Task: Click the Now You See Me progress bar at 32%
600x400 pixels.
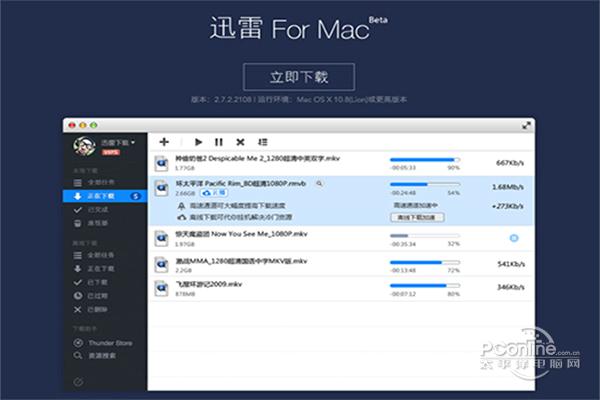Action: click(x=425, y=235)
